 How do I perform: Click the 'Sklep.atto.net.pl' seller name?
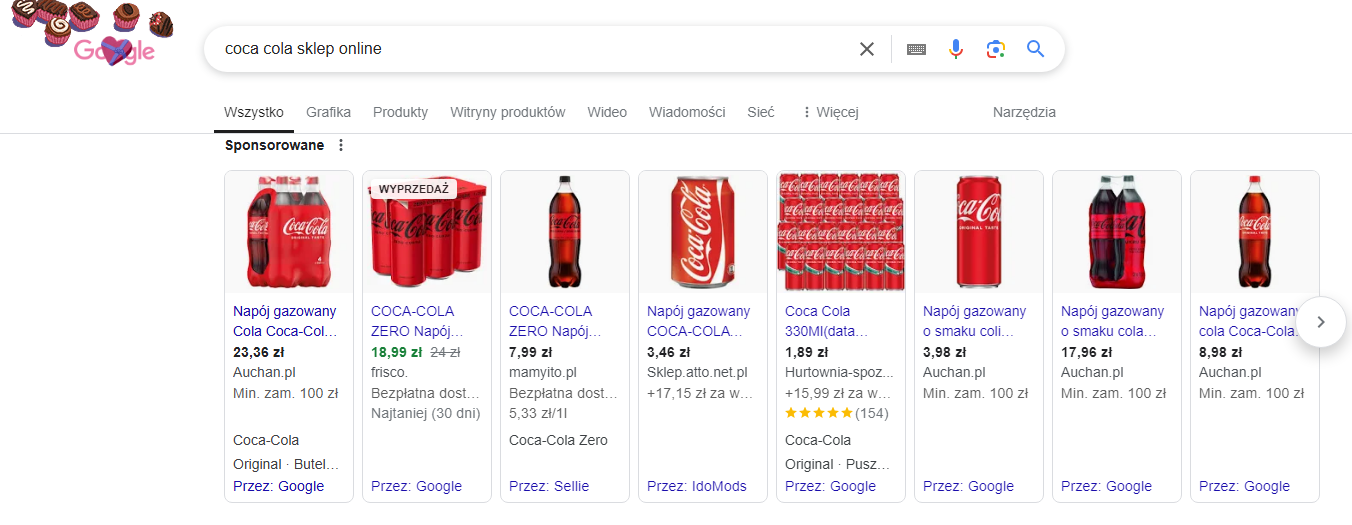[x=697, y=372]
